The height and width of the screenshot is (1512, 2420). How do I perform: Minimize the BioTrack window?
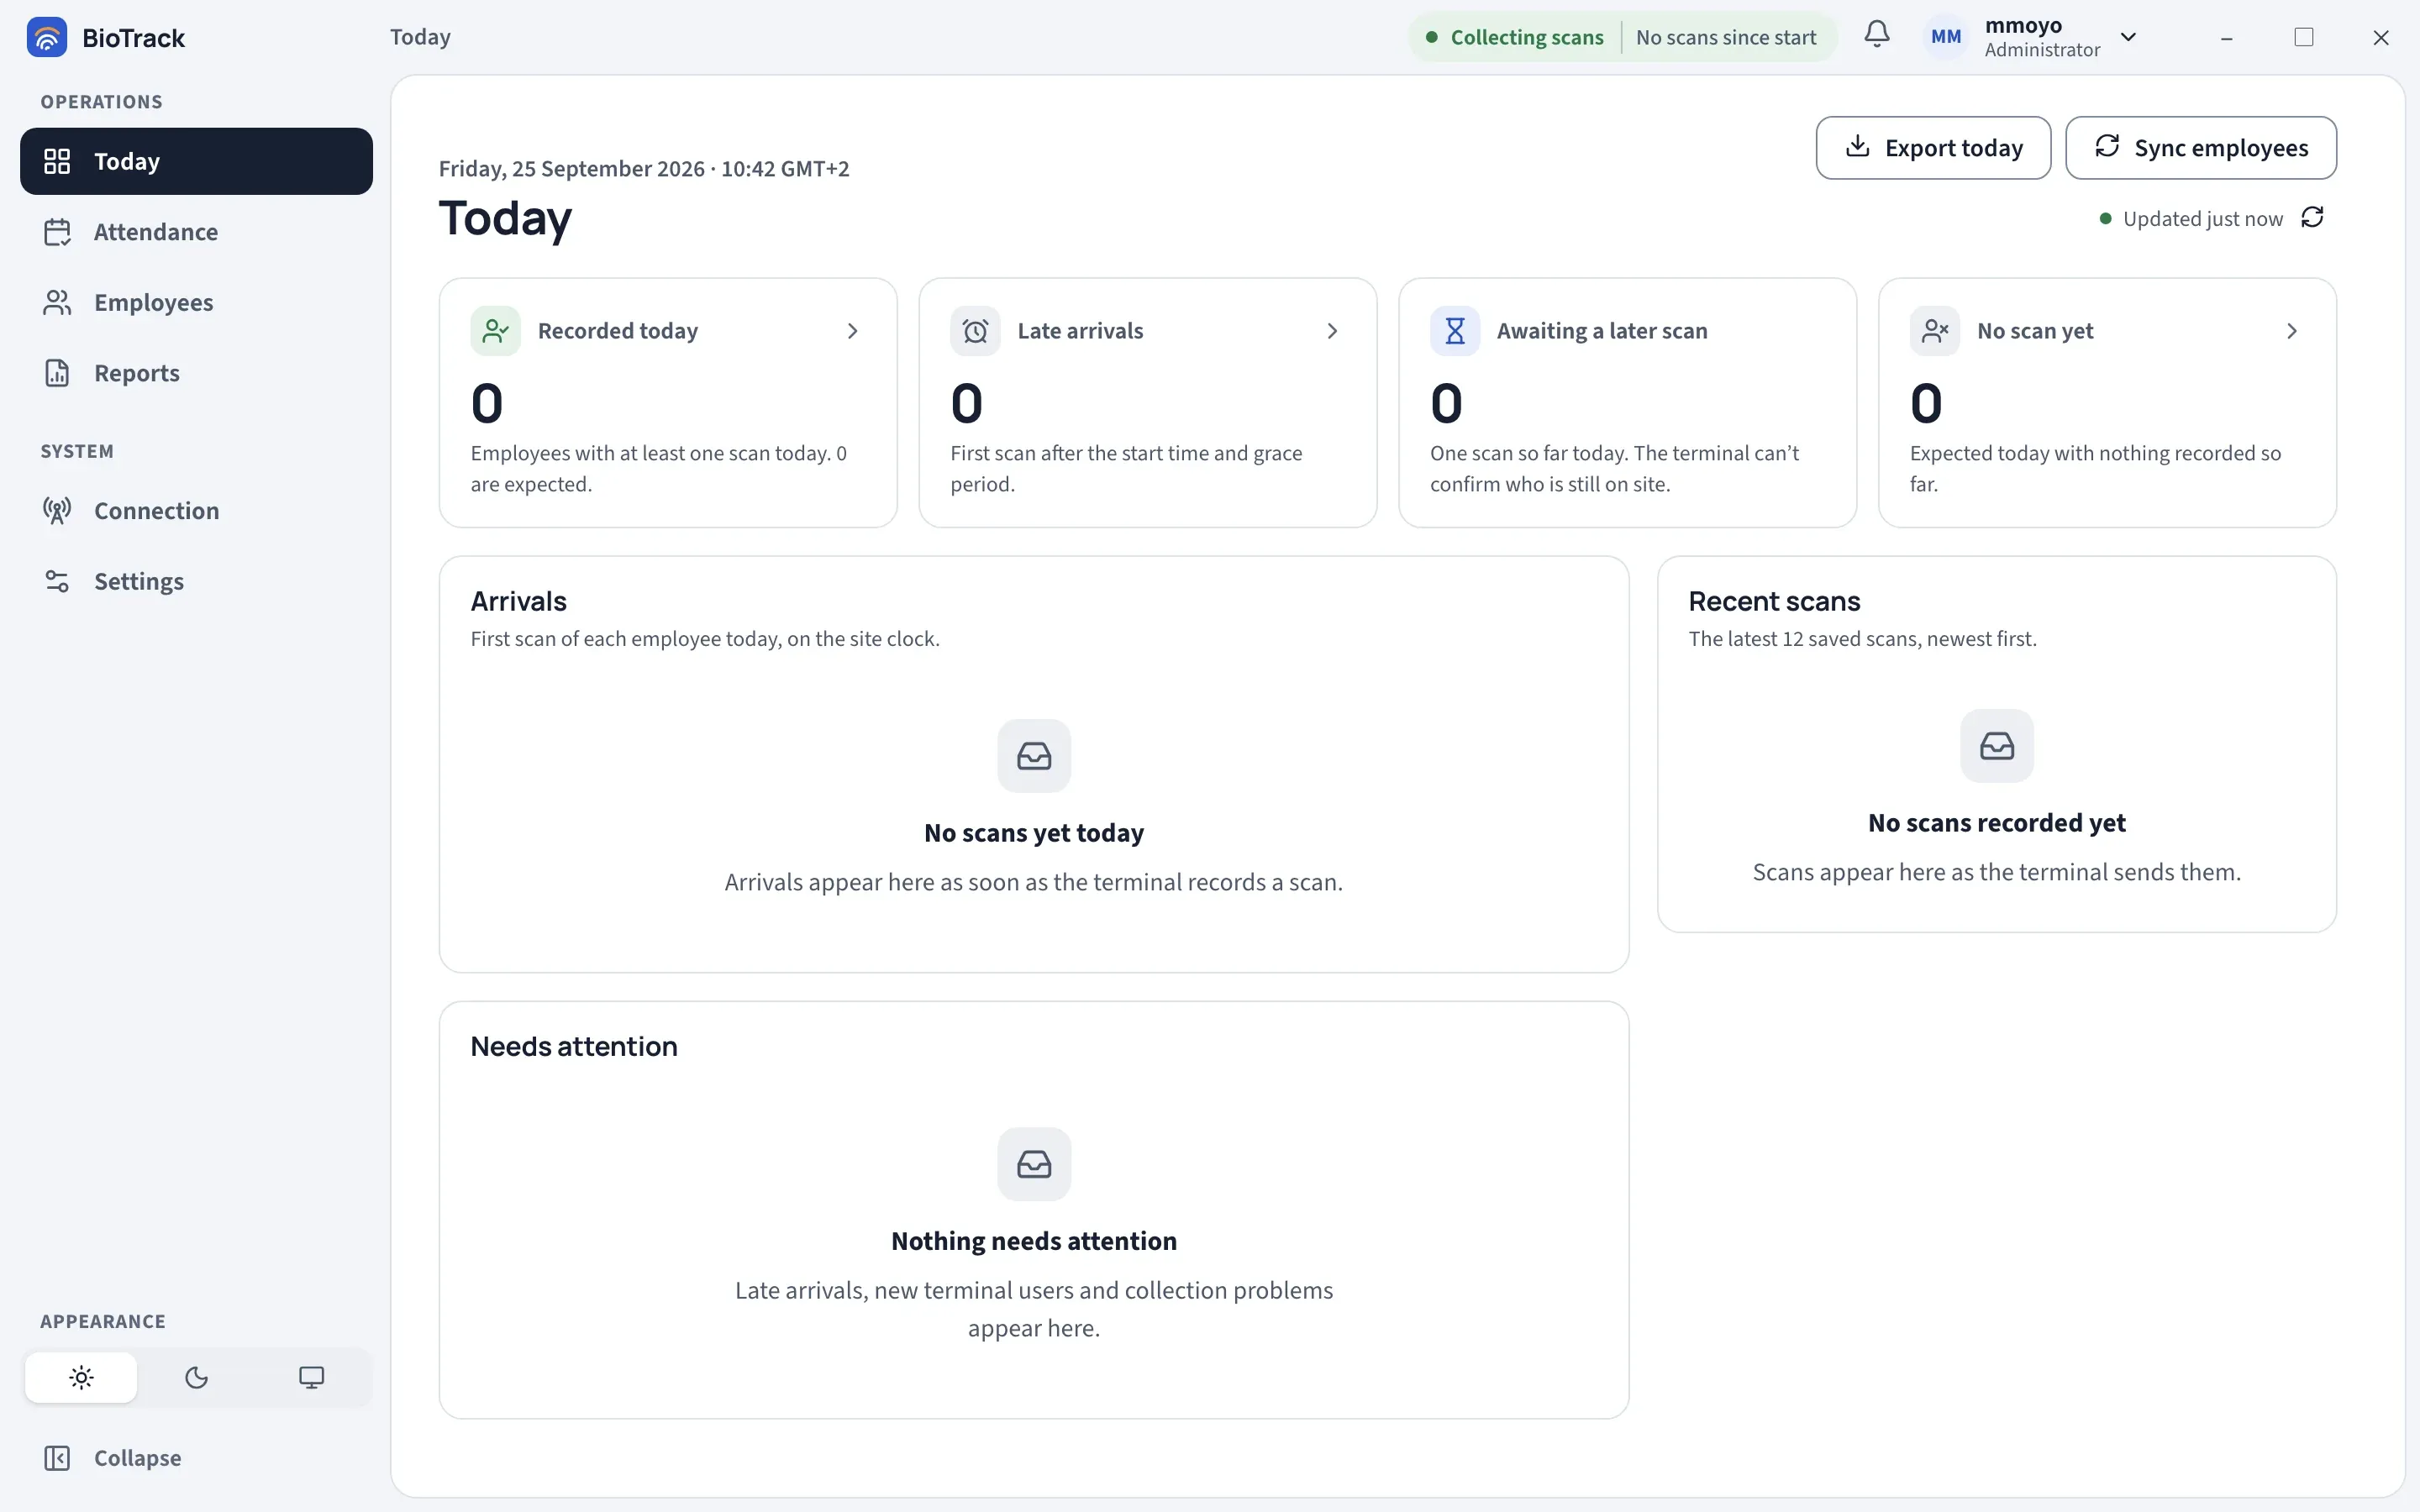tap(2226, 37)
